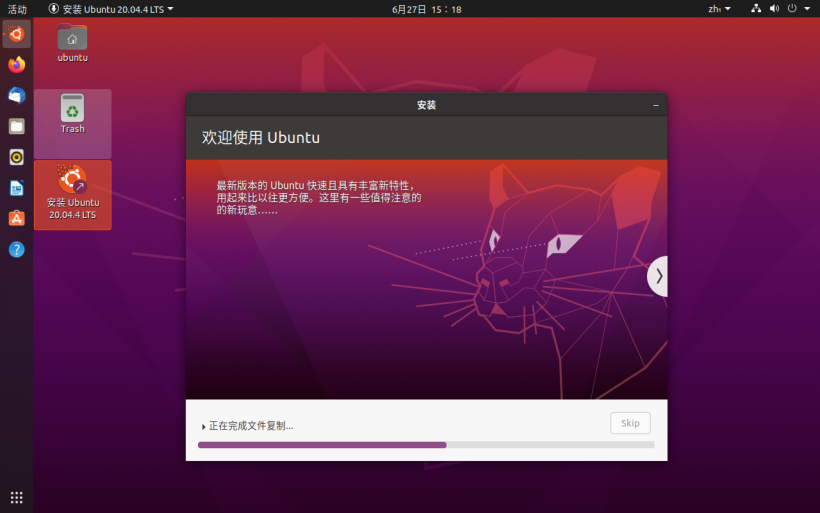820x513 pixels.
Task: Expand the 正在完成文件复制 details triangle
Action: pos(204,427)
